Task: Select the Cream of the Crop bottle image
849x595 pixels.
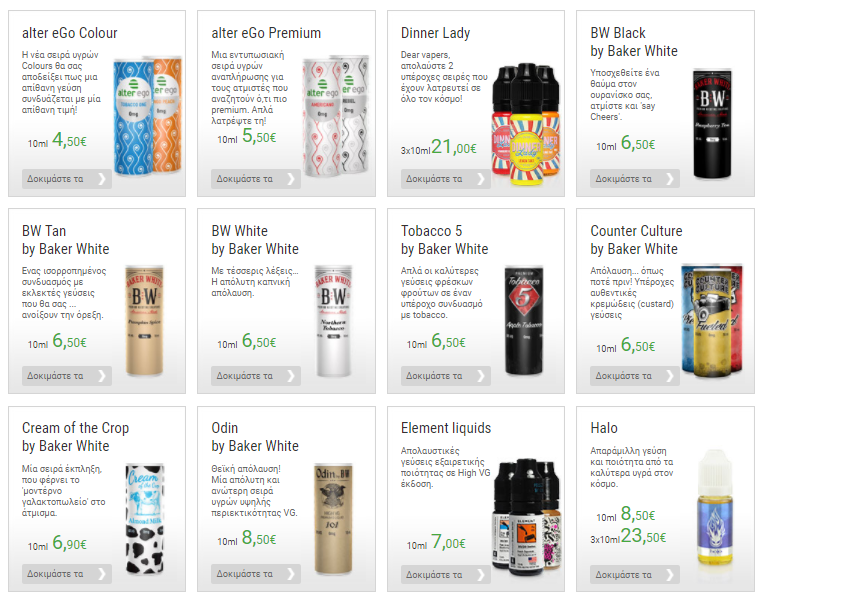Action: tap(145, 519)
